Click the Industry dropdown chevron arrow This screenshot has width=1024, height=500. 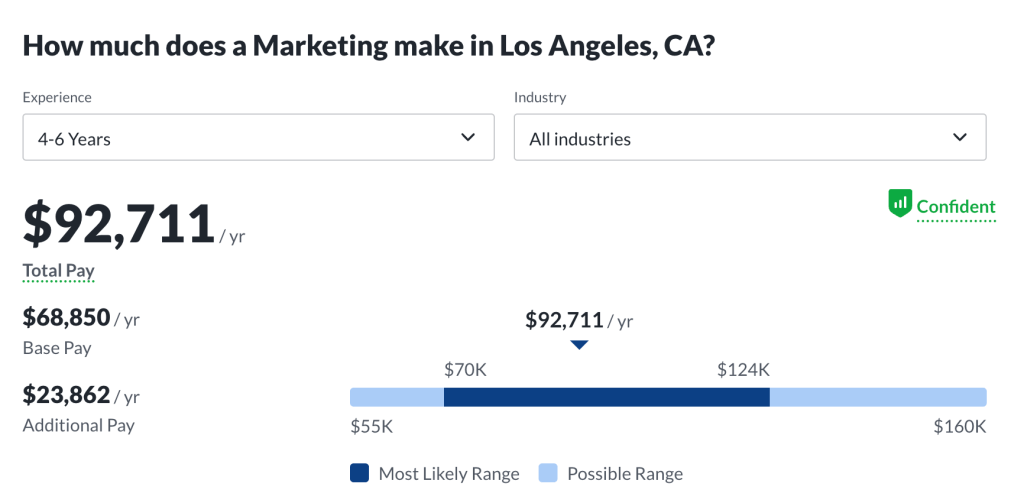(x=960, y=137)
